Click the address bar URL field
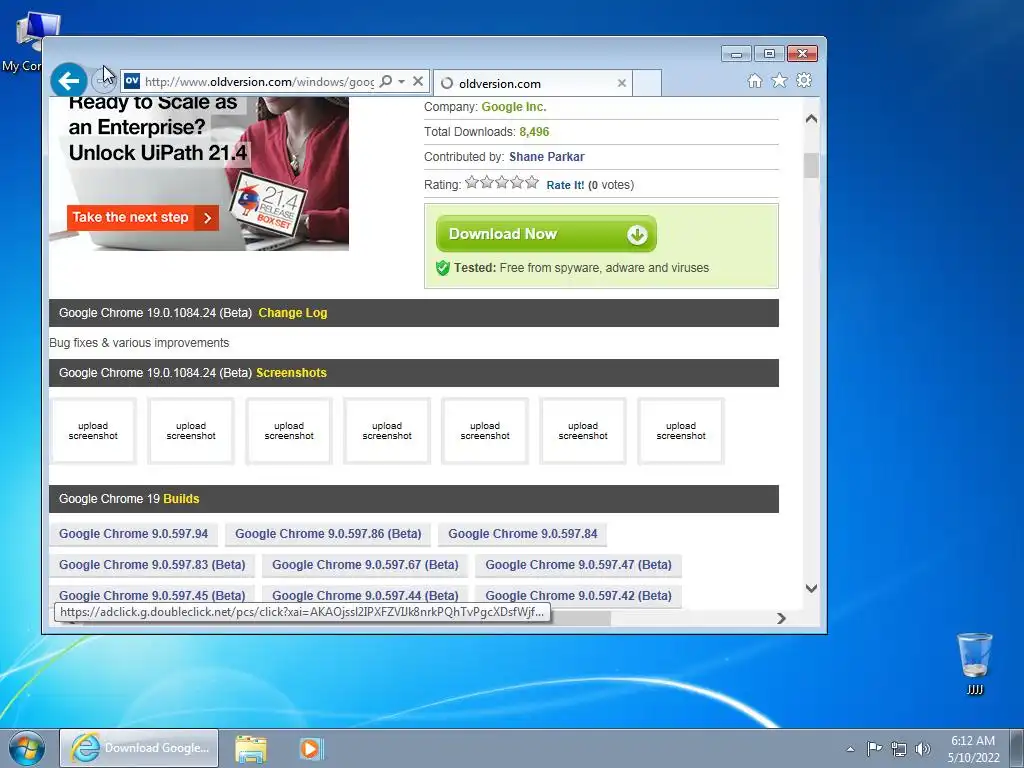 [259, 82]
